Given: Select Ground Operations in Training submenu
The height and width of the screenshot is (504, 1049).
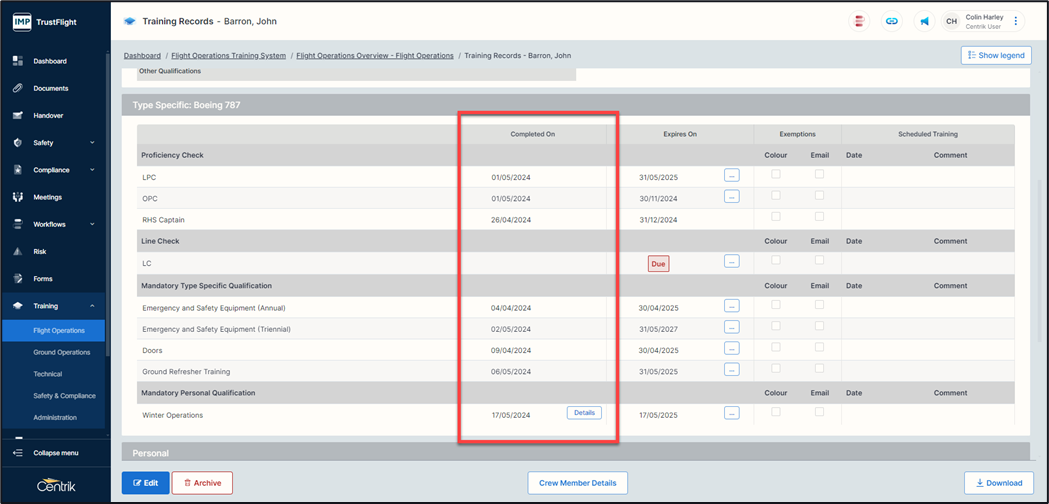Looking at the screenshot, I should [61, 352].
